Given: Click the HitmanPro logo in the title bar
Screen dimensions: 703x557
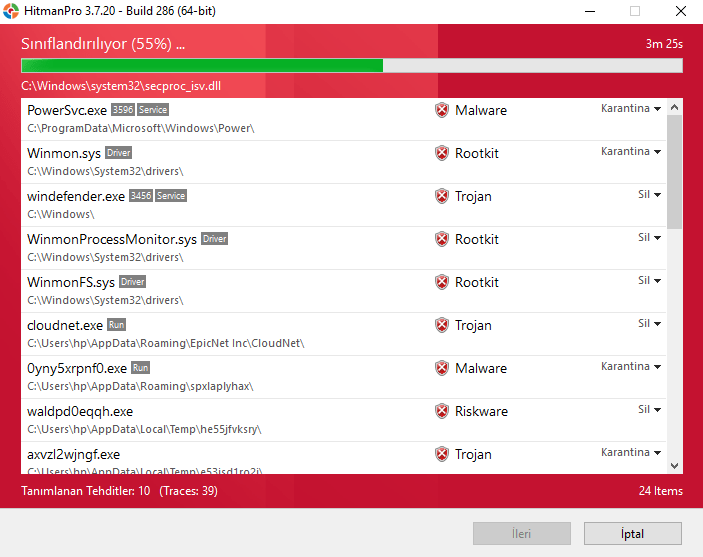Looking at the screenshot, I should (x=11, y=11).
